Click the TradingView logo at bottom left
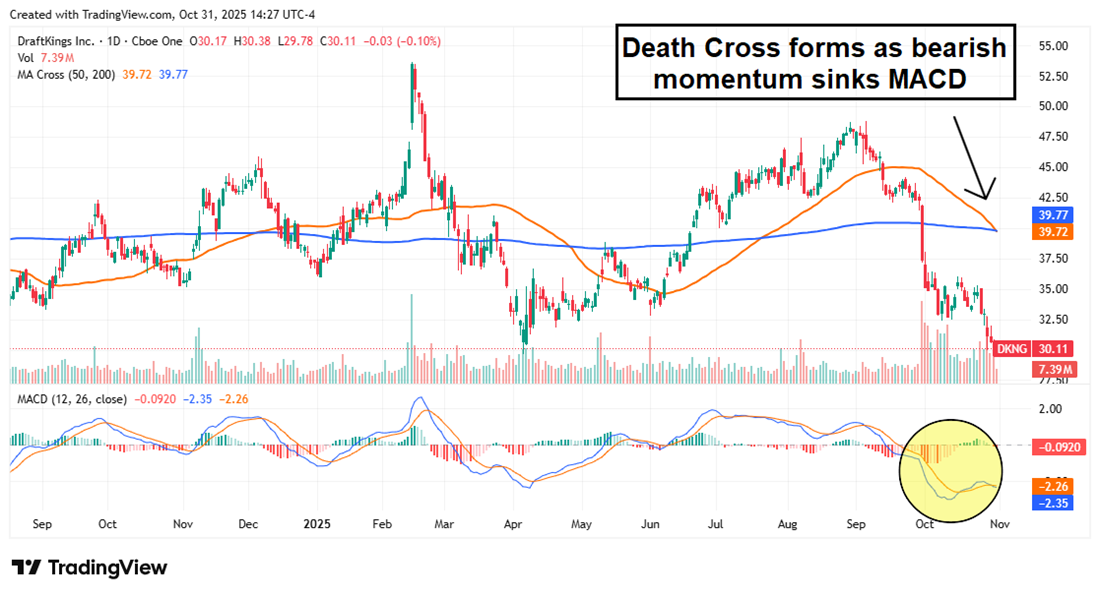 click(x=90, y=568)
